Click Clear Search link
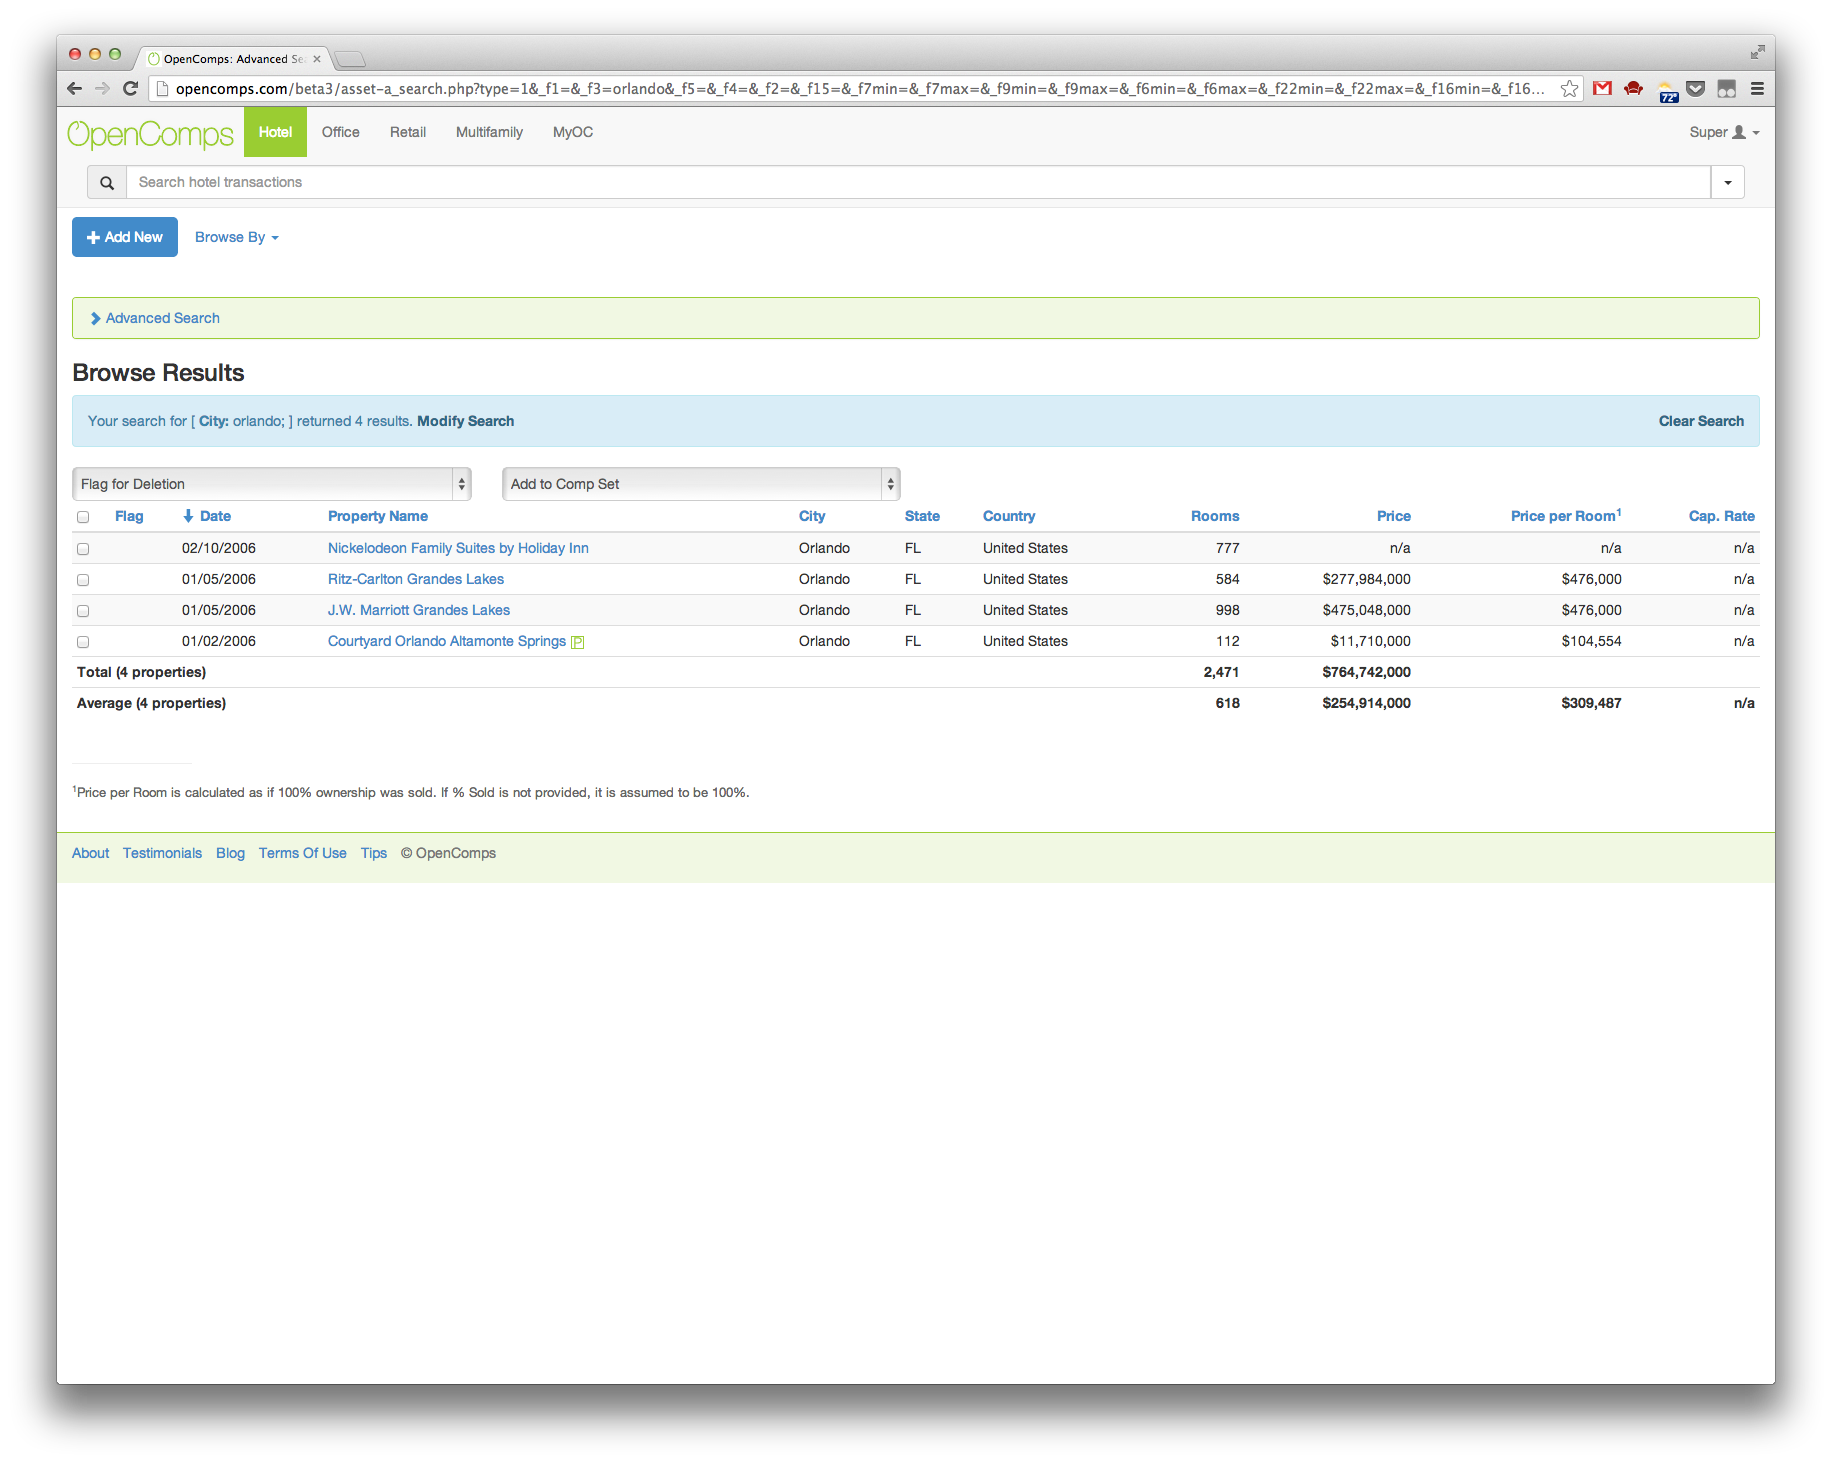Image resolution: width=1832 pixels, height=1463 pixels. [1701, 421]
